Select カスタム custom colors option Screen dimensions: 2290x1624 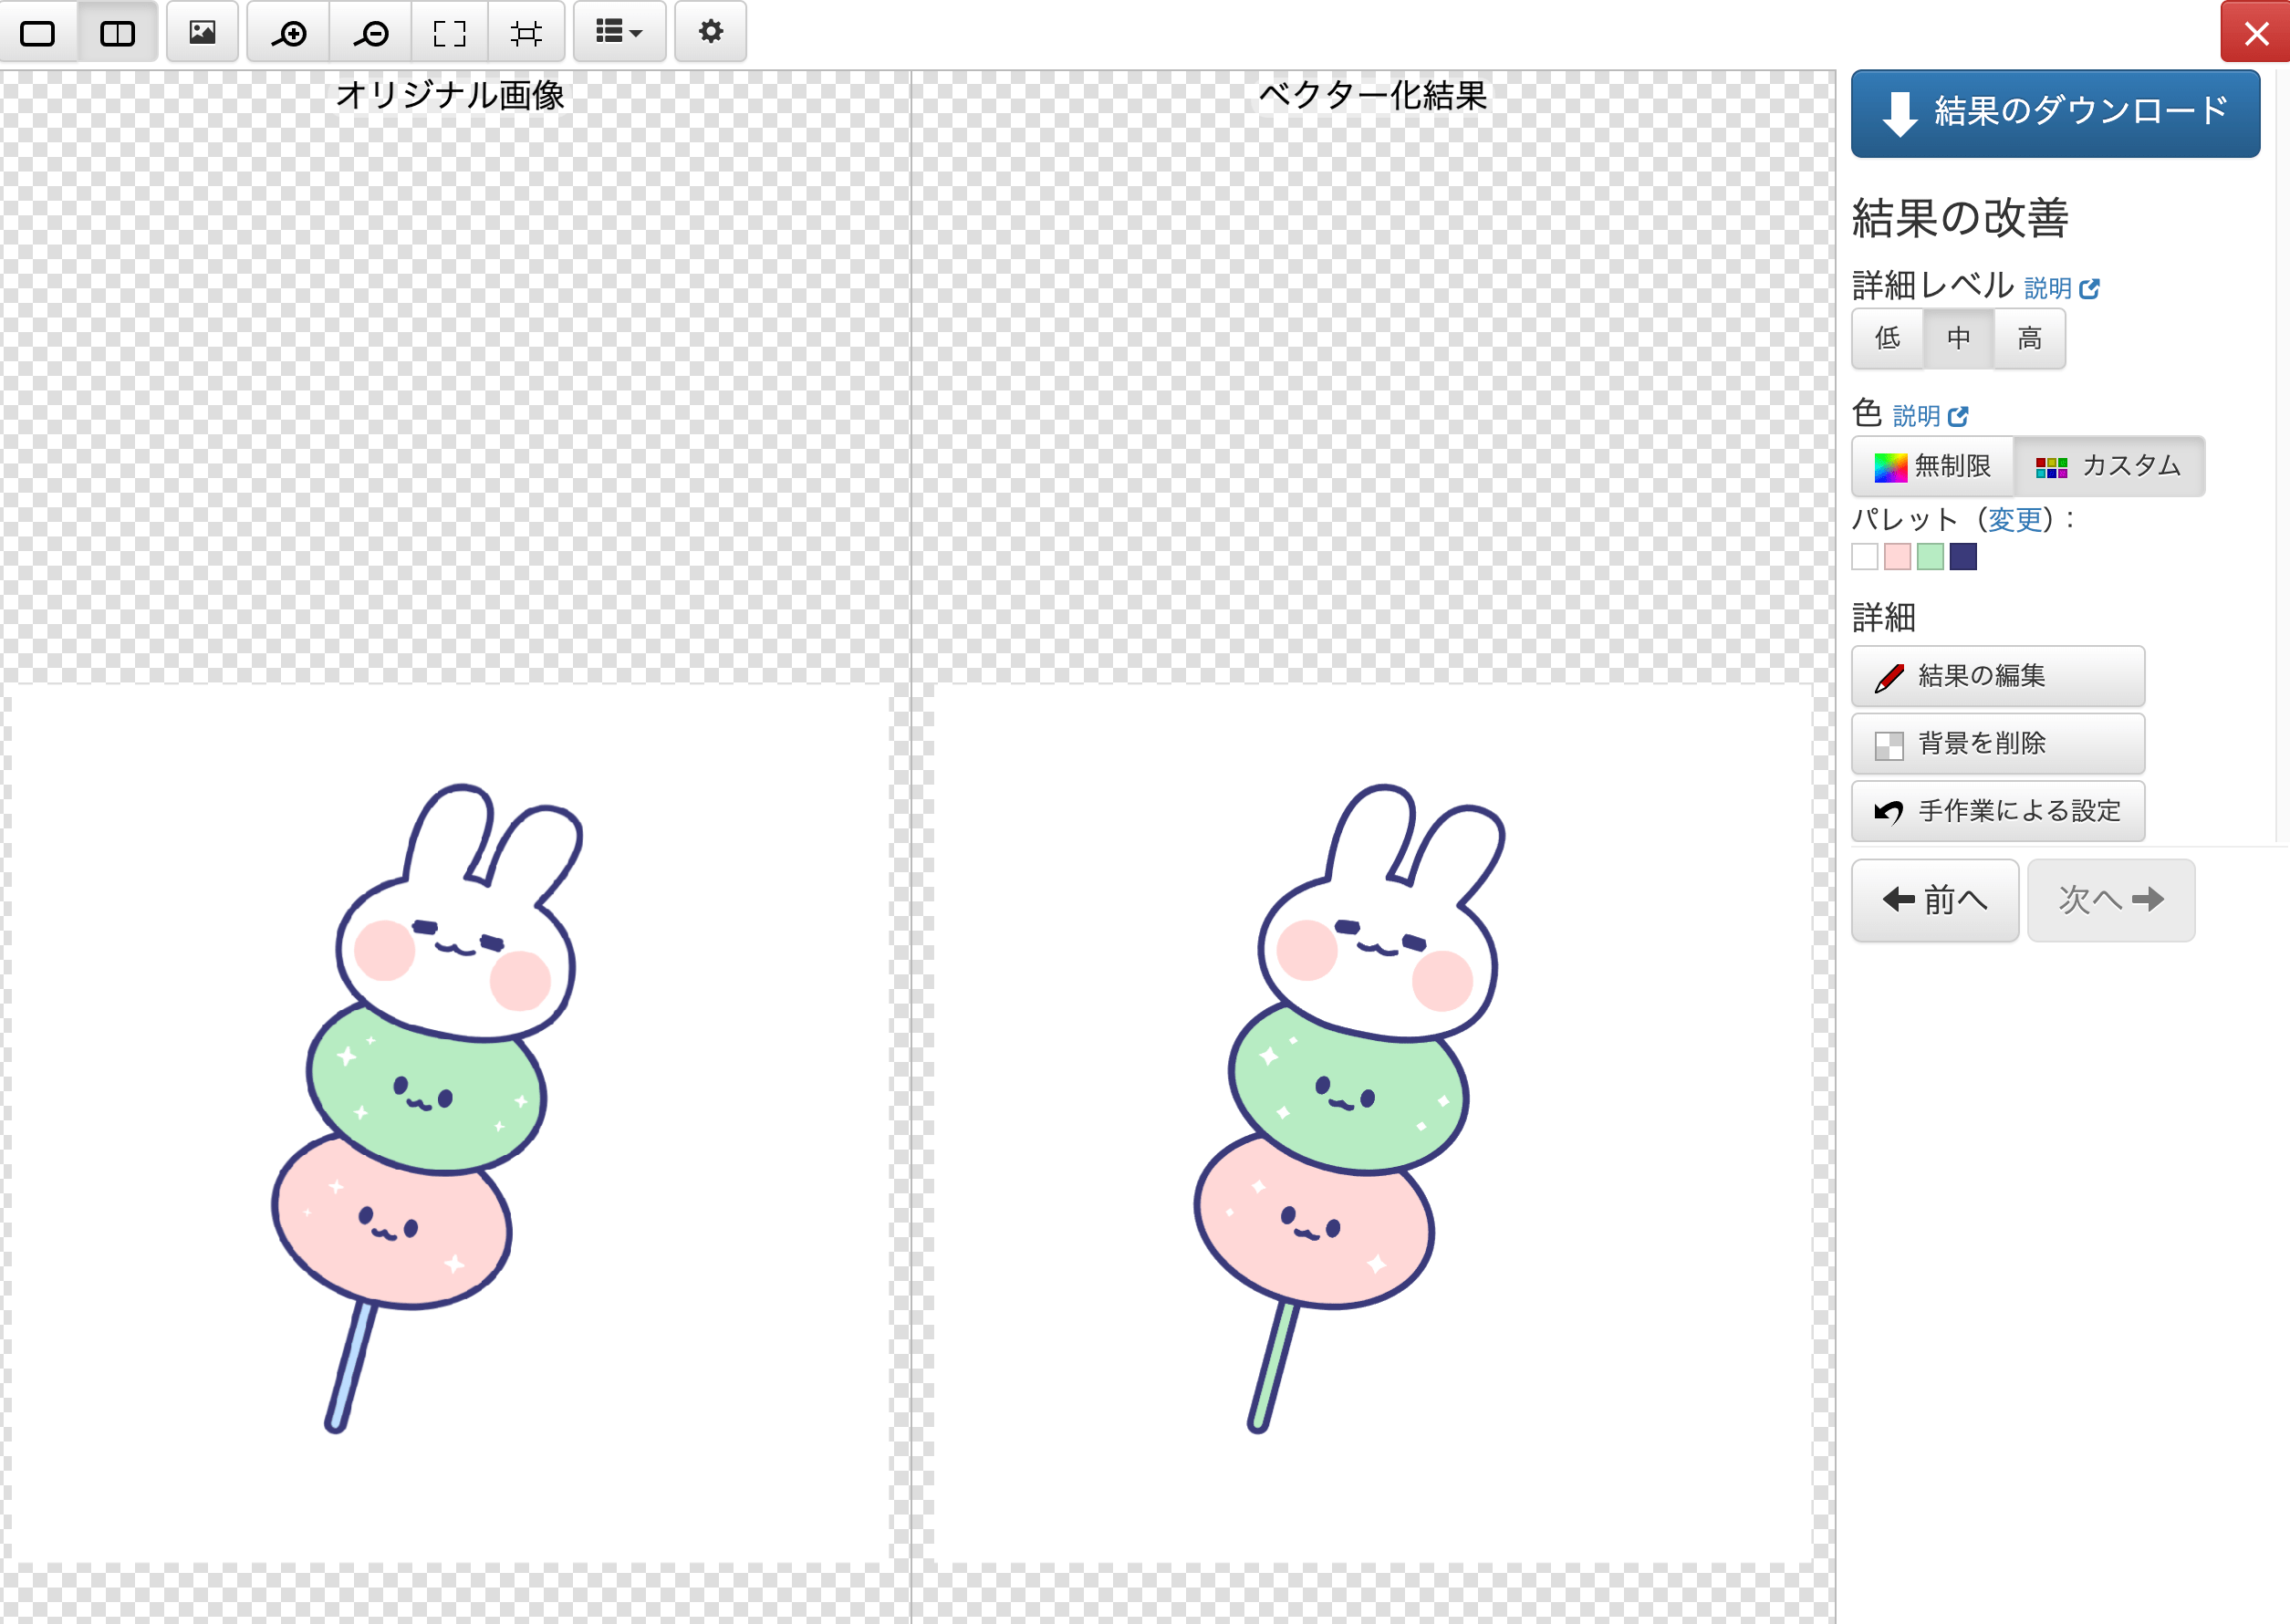(2108, 466)
